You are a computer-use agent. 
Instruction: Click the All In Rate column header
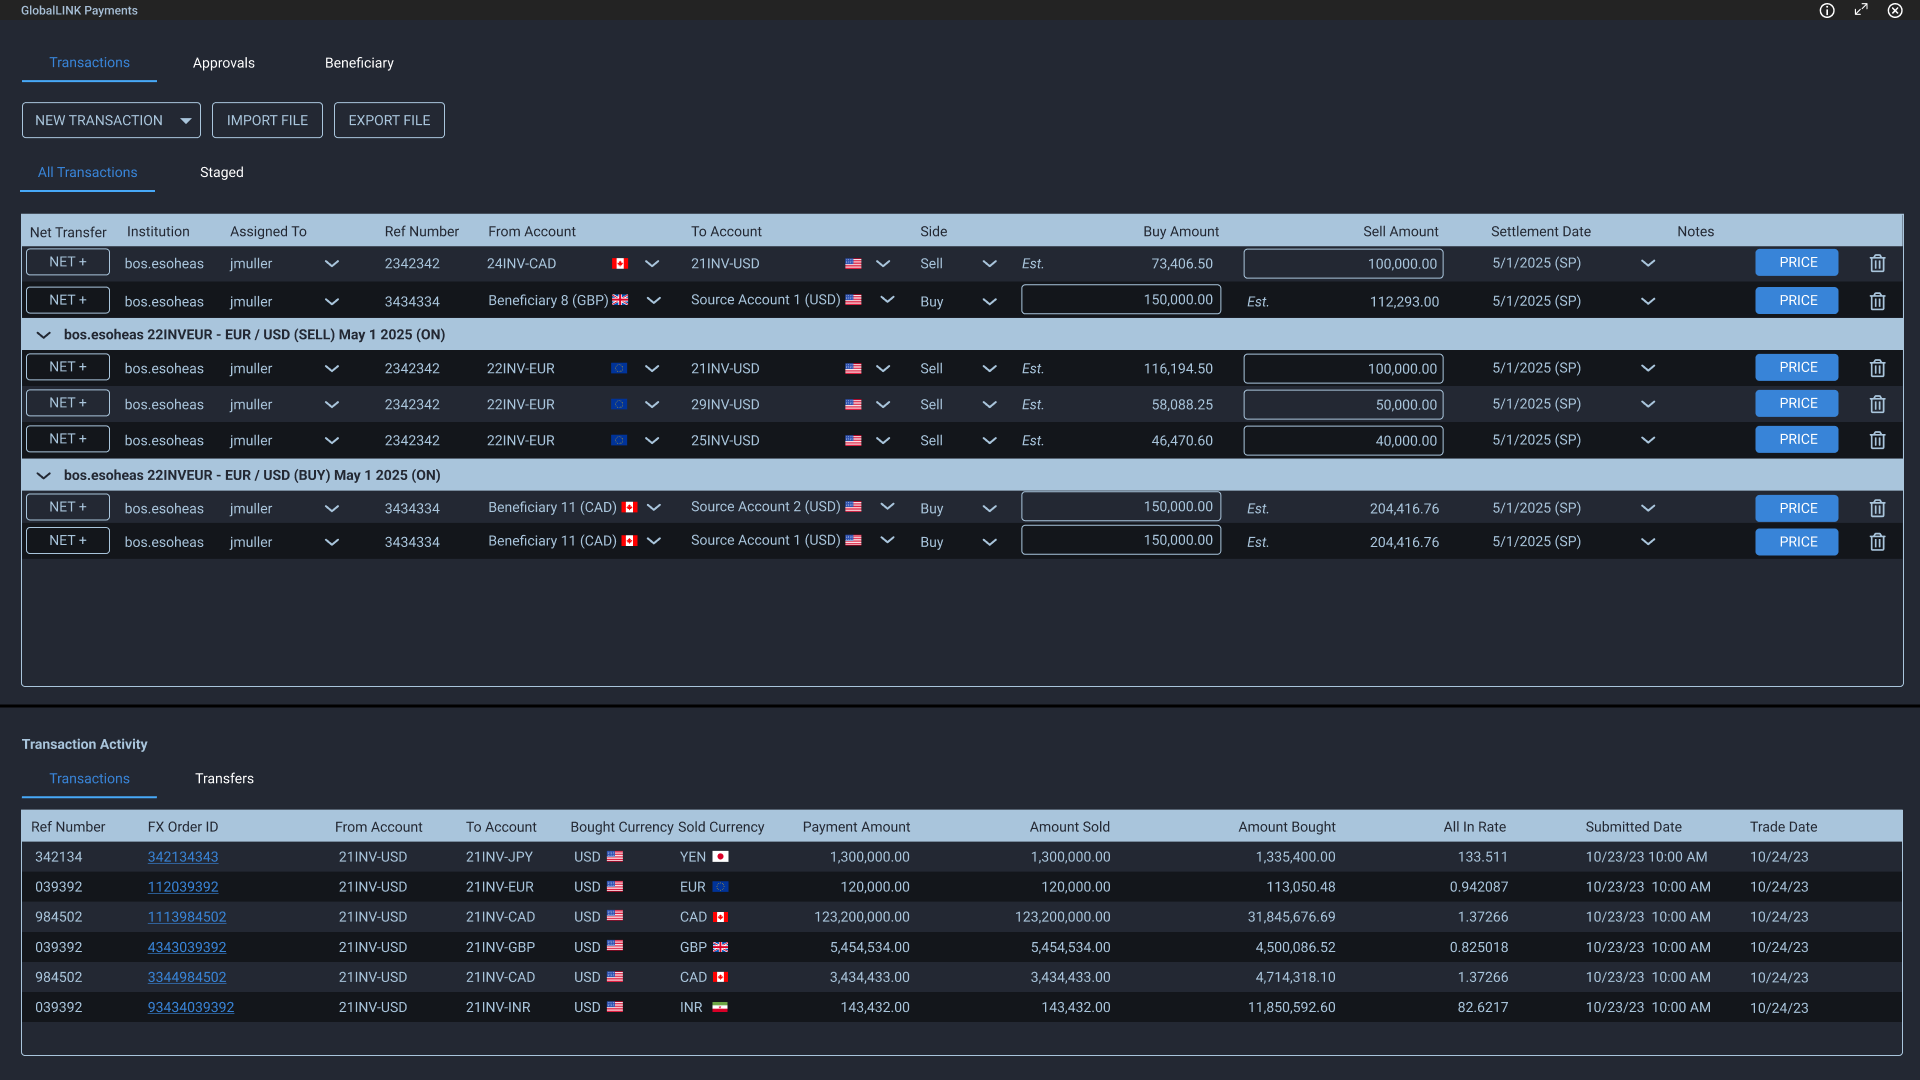point(1474,827)
